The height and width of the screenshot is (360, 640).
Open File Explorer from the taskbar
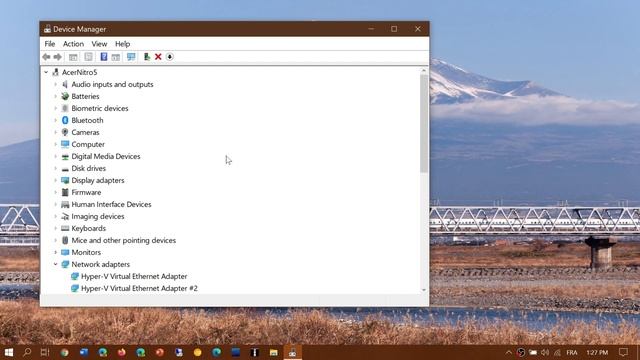273,352
